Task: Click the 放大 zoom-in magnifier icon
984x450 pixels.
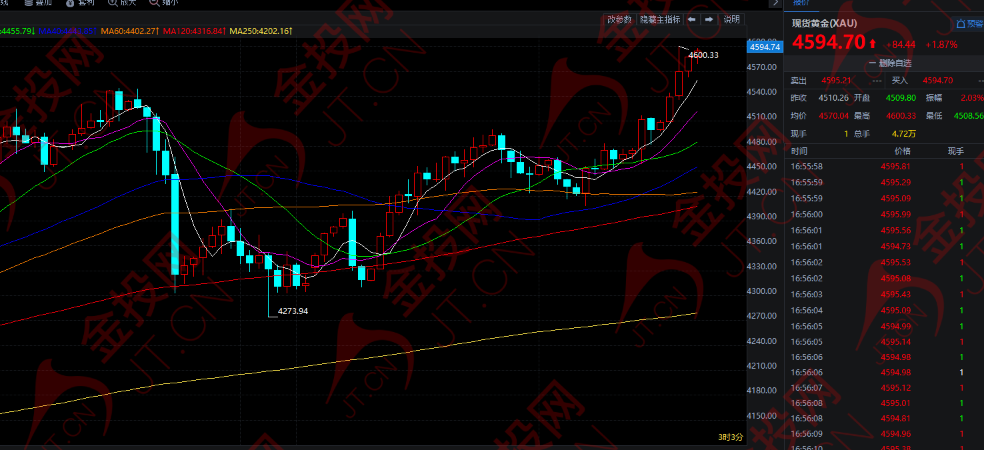Action: (114, 3)
